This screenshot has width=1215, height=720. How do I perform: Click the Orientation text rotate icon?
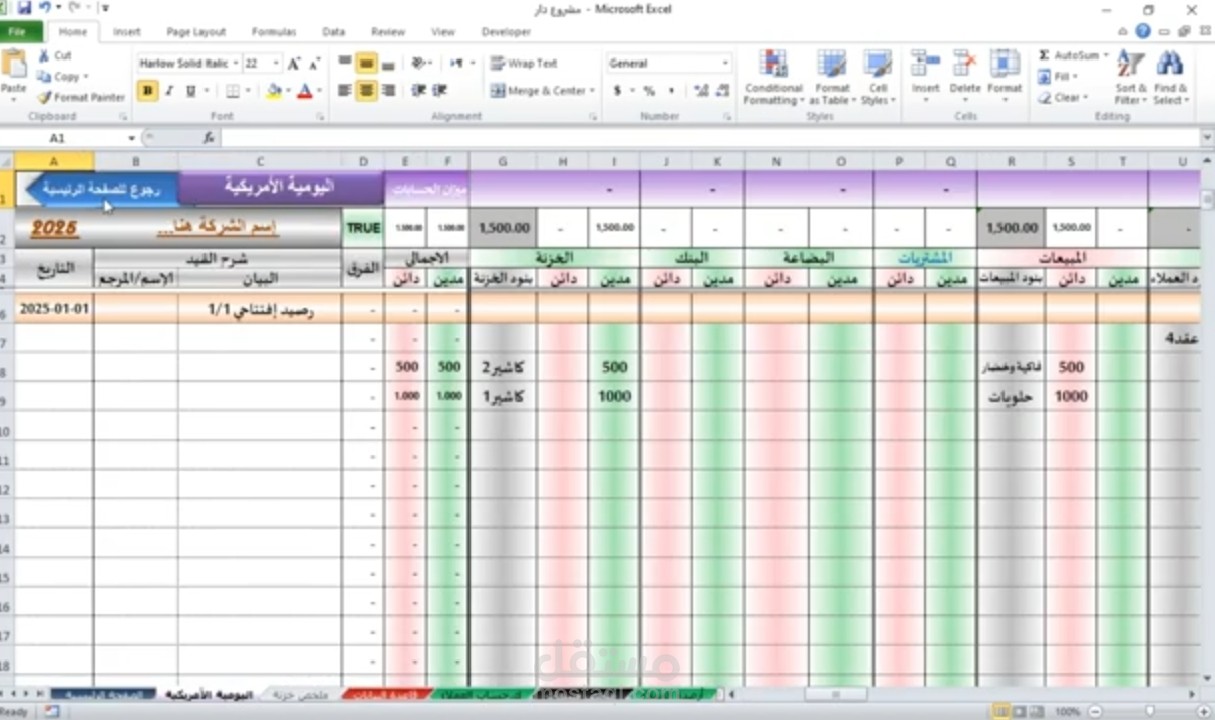point(420,63)
